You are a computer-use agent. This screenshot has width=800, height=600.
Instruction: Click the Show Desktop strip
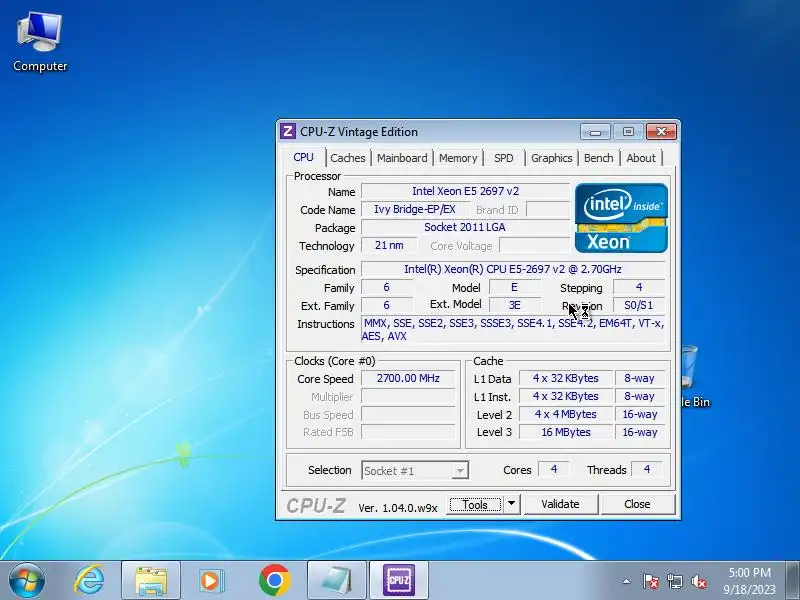pyautogui.click(x=793, y=580)
